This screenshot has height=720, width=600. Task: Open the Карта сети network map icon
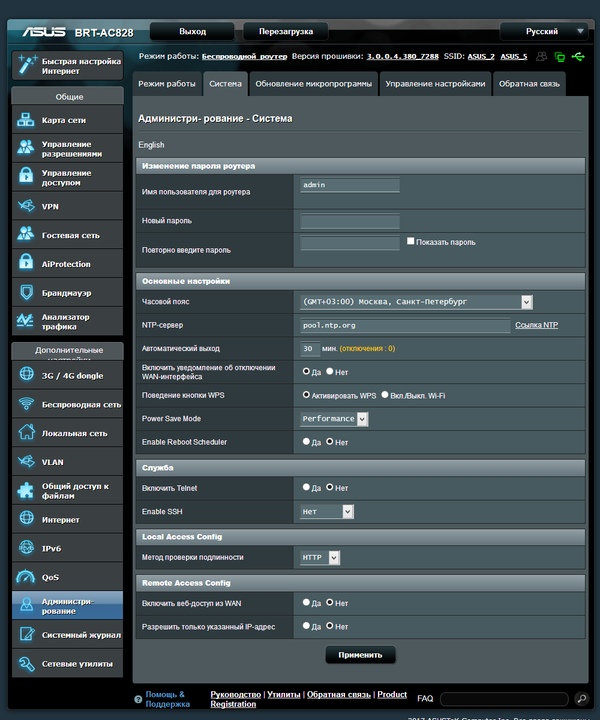26,120
